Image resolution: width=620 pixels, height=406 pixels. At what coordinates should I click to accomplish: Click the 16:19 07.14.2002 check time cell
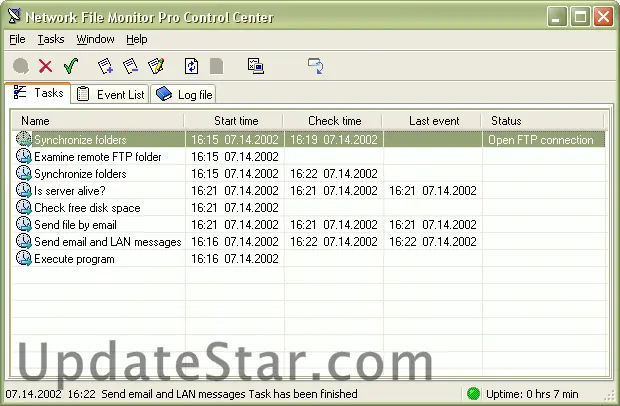[334, 140]
